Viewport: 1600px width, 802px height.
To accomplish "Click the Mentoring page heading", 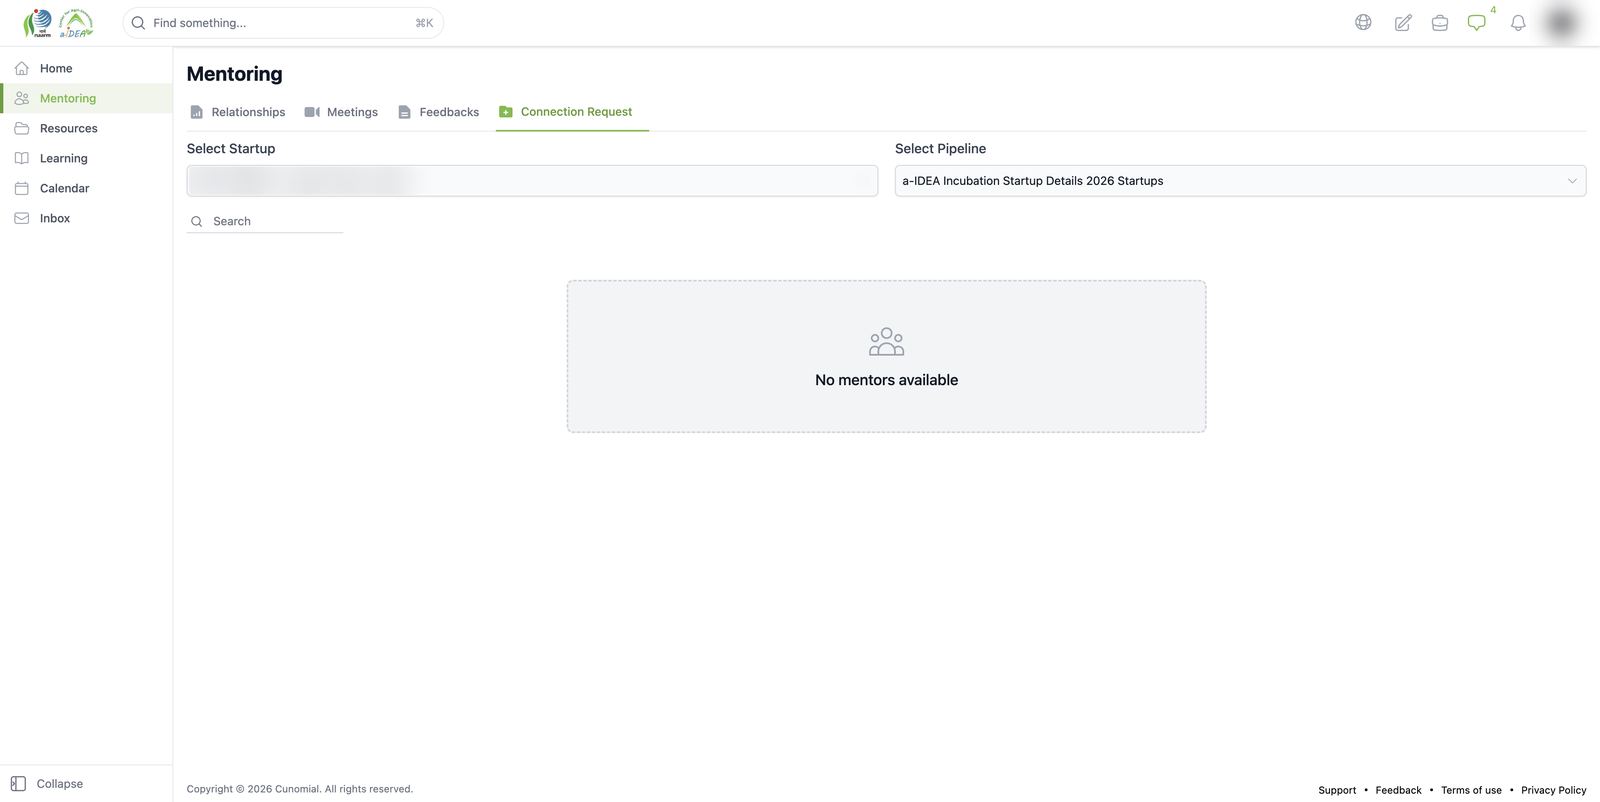I will (x=234, y=74).
